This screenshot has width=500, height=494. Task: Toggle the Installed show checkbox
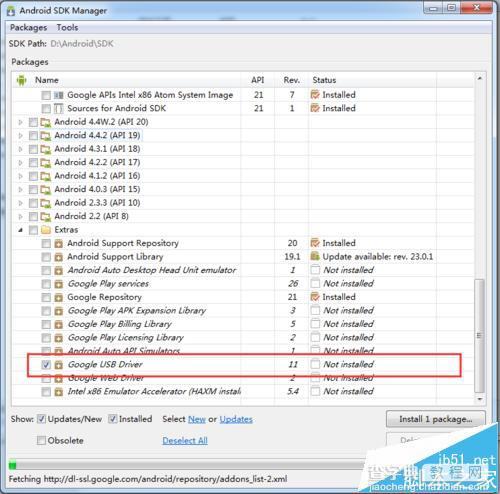[x=113, y=419]
